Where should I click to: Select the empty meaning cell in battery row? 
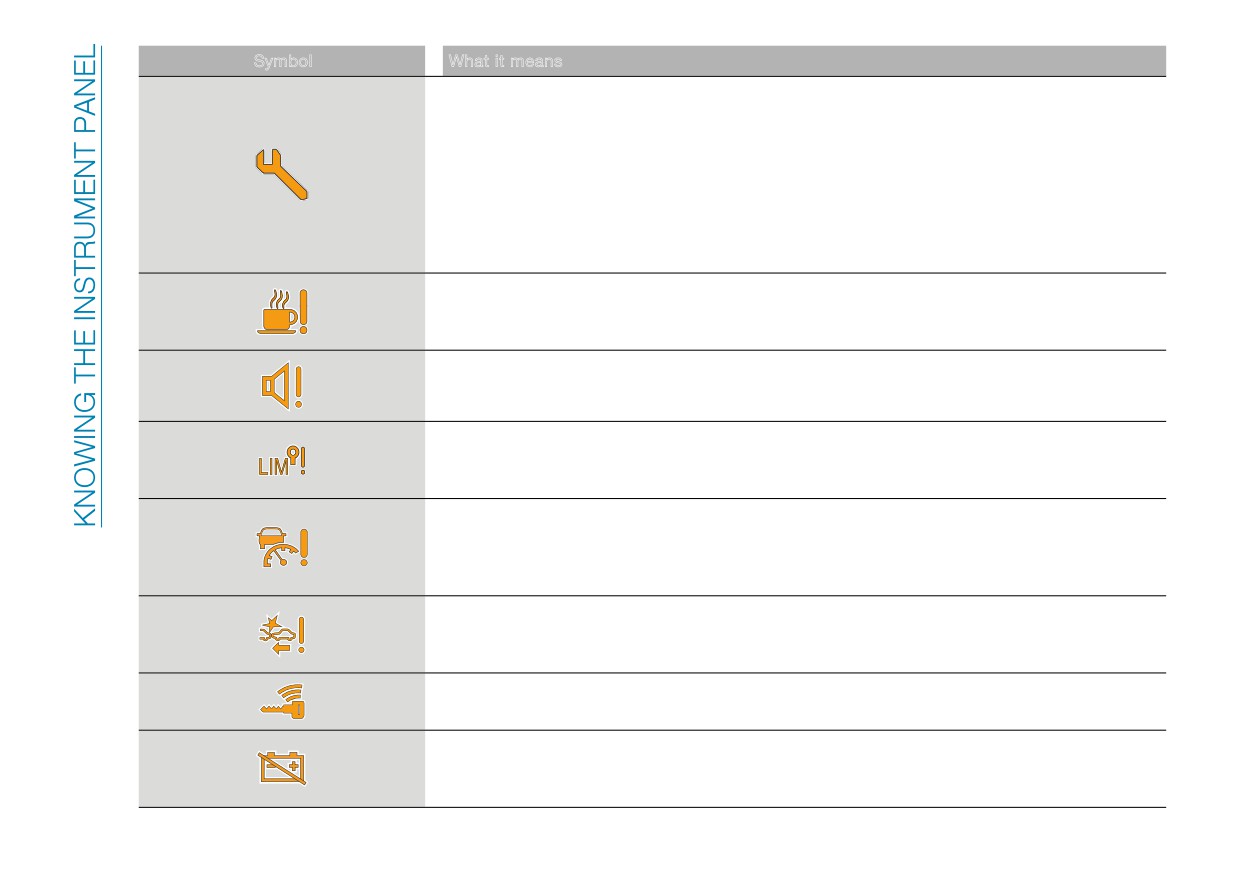[x=796, y=768]
